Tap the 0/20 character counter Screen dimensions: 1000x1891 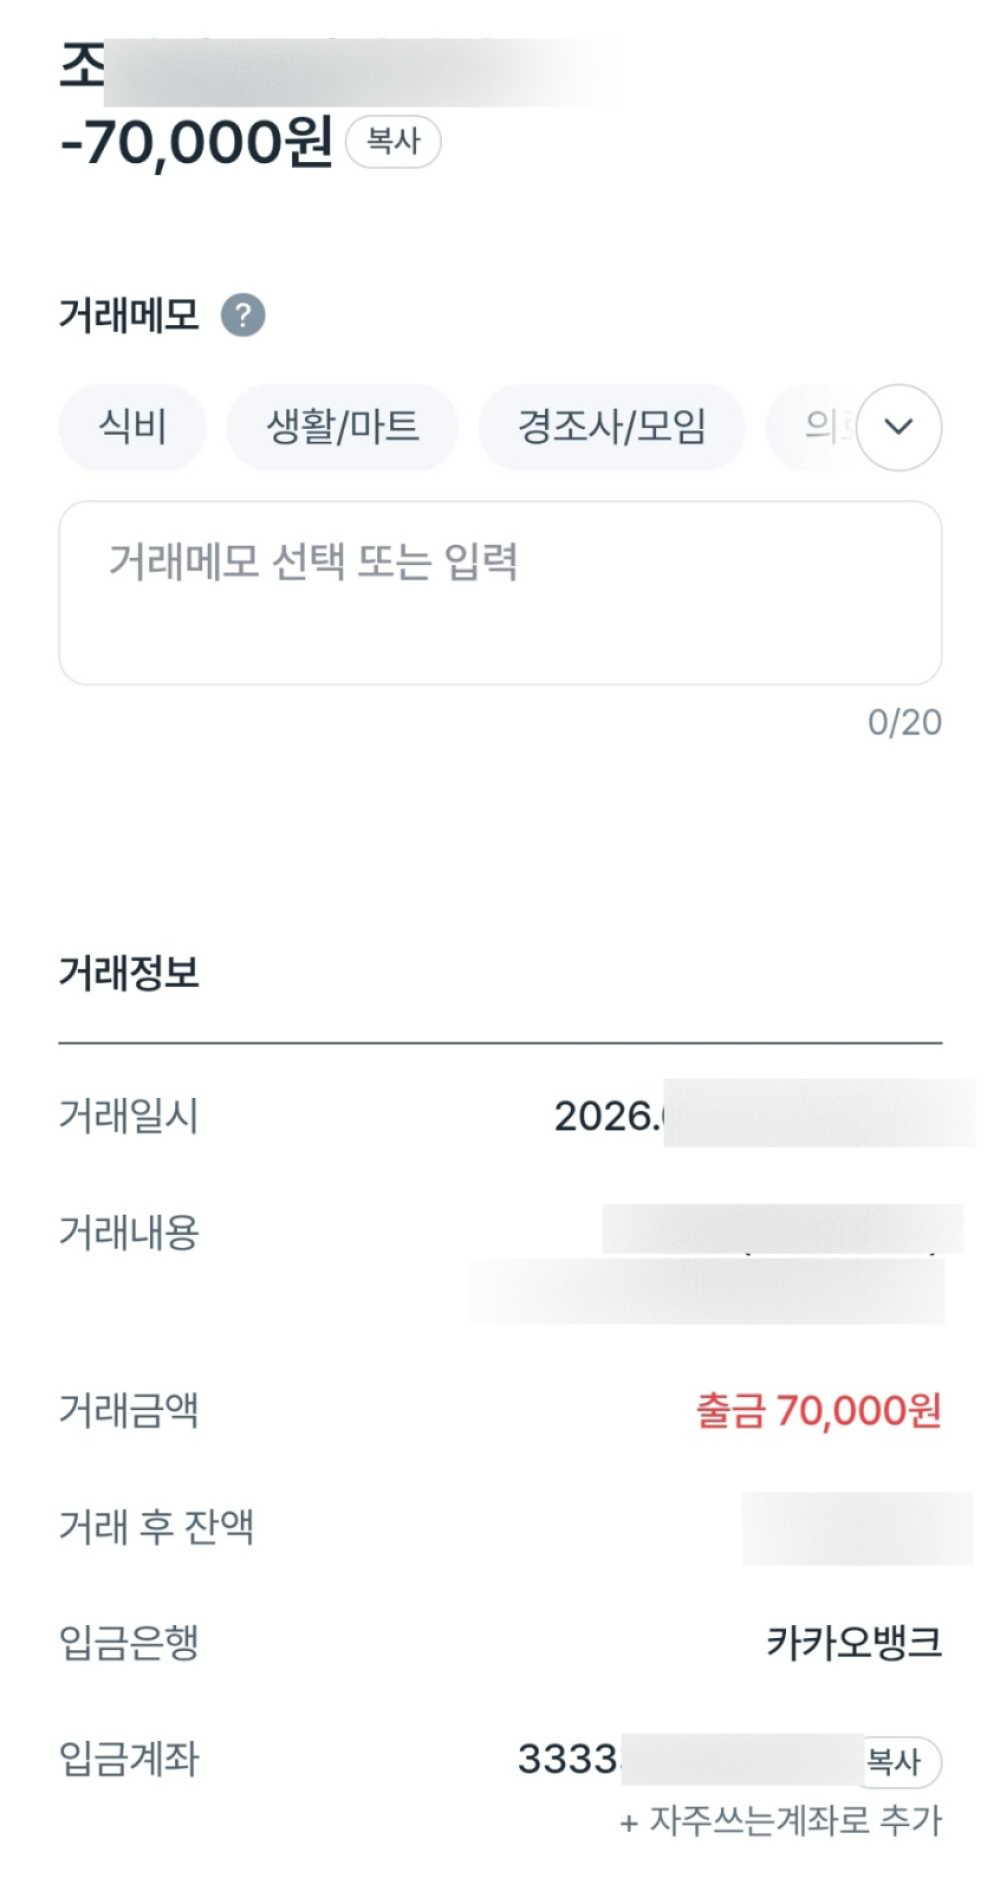(905, 722)
